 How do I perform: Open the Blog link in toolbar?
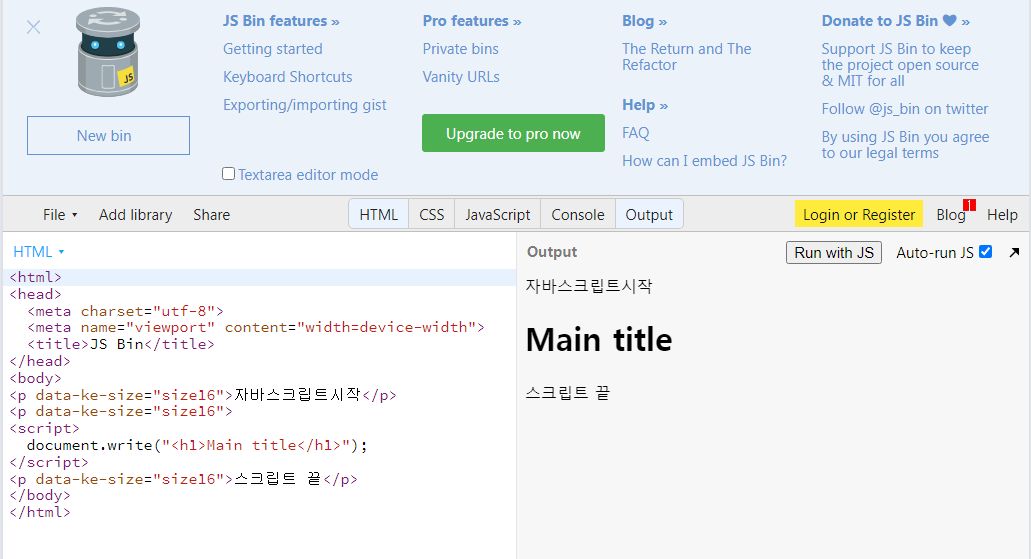pos(950,215)
